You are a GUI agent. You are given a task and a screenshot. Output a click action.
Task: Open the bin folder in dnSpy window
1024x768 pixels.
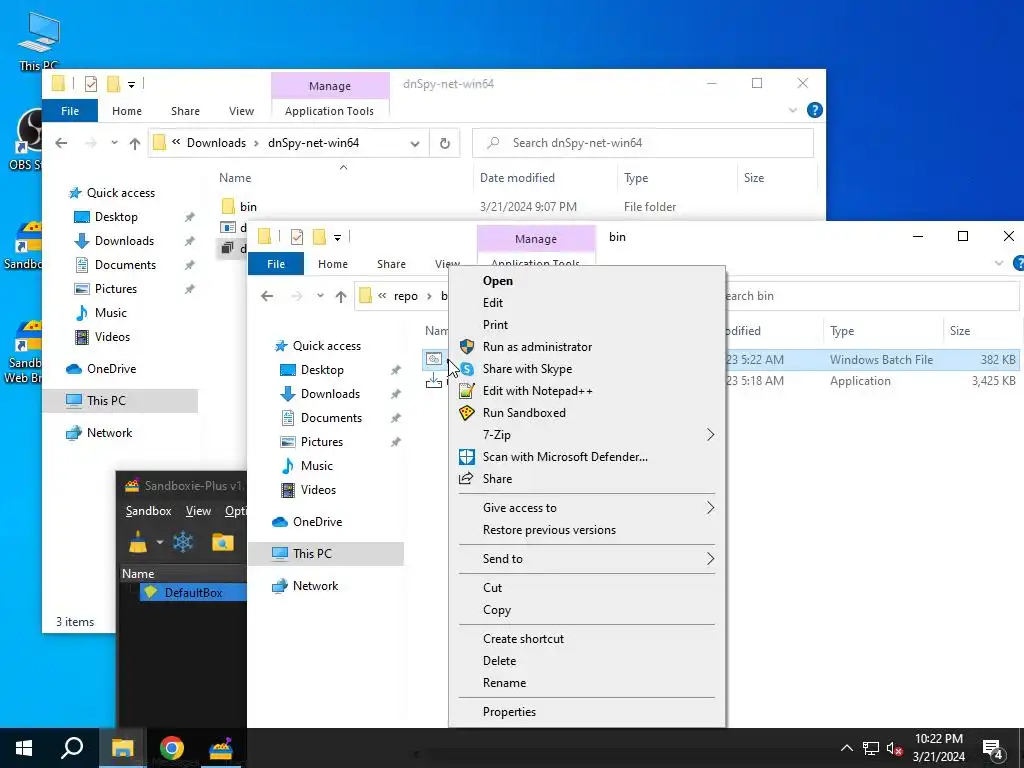pos(248,207)
